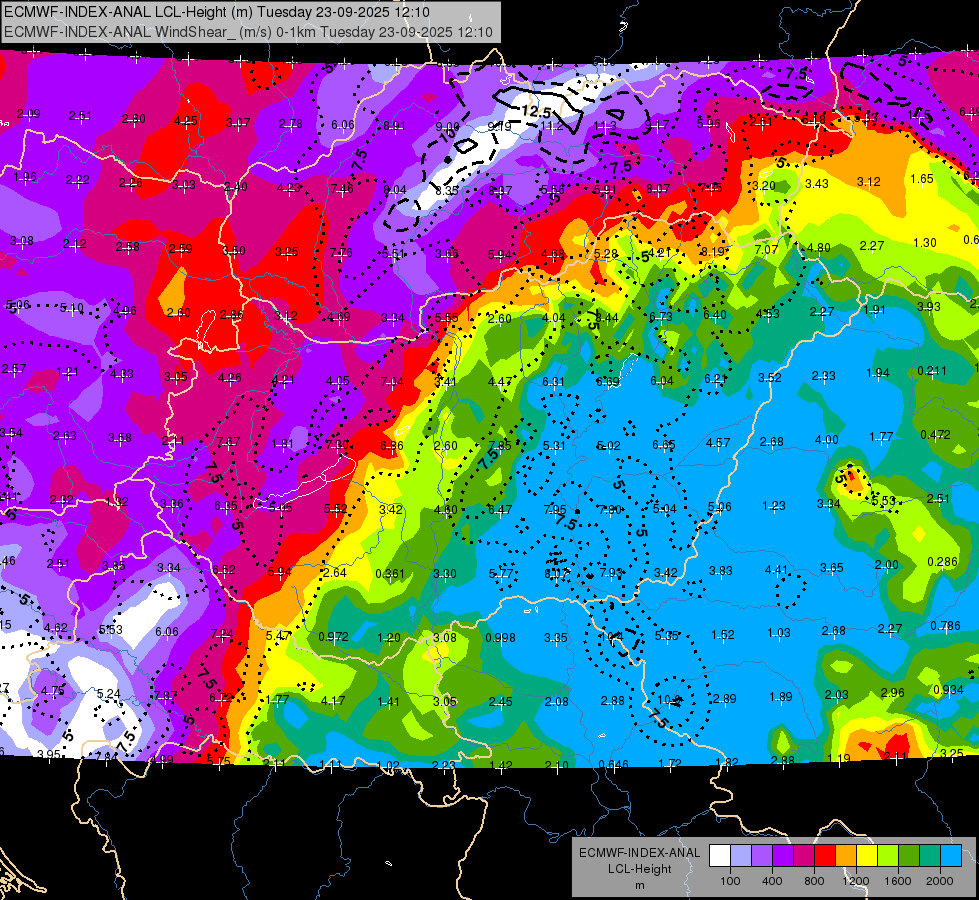Click grid value 8.44
979x900 pixels.
coord(607,317)
